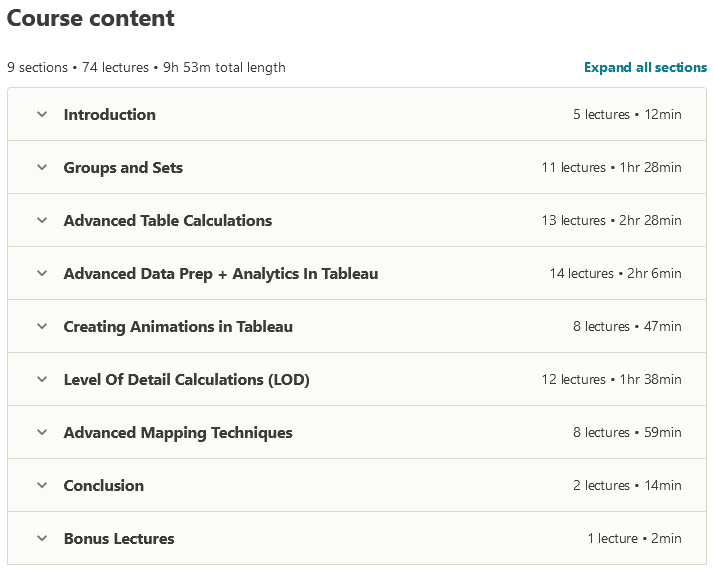Image resolution: width=713 pixels, height=572 pixels.
Task: Select Creating Animations in Tableau title
Action: click(178, 326)
